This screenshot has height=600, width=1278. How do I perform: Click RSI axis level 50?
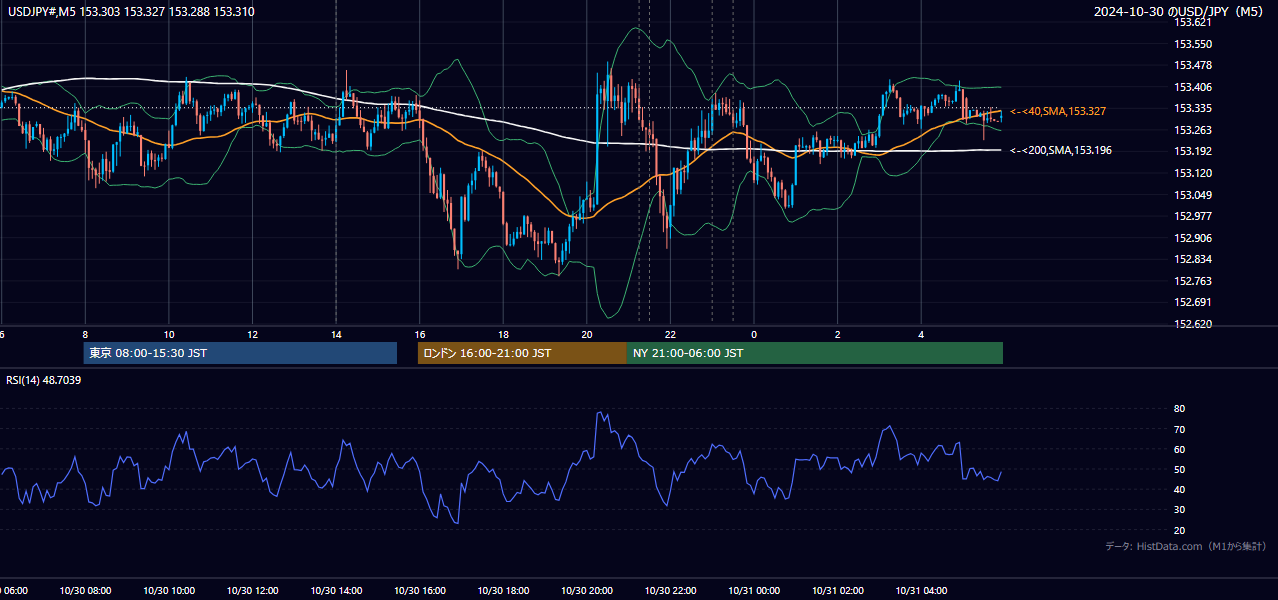coord(1179,469)
